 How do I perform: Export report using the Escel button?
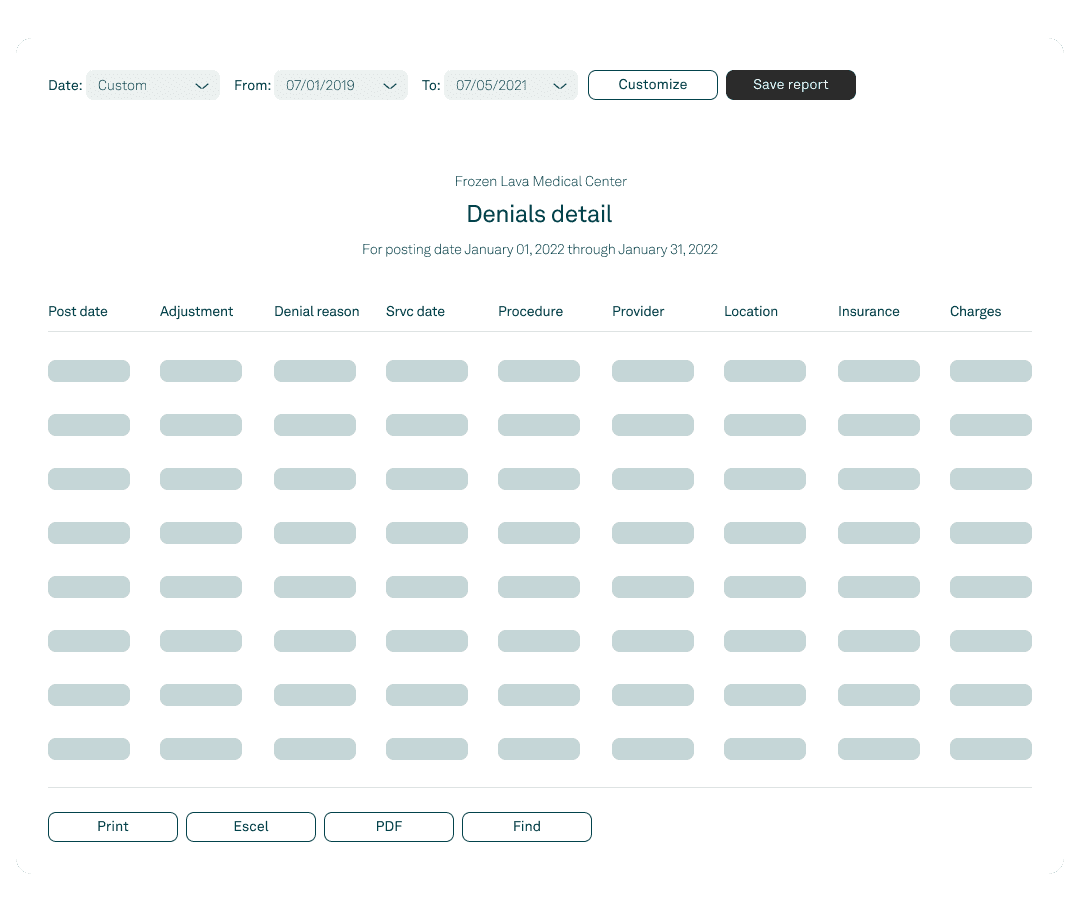(251, 827)
